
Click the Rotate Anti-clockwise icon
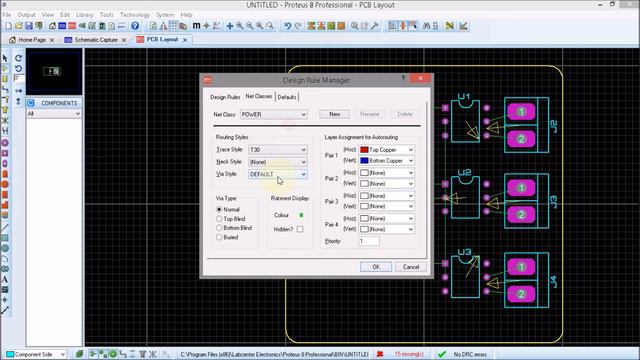point(18,68)
